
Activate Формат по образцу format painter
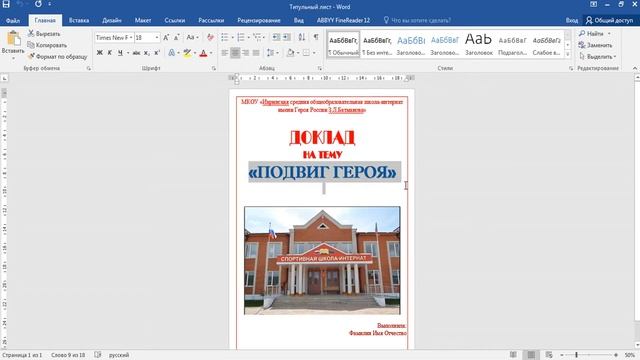[58, 57]
